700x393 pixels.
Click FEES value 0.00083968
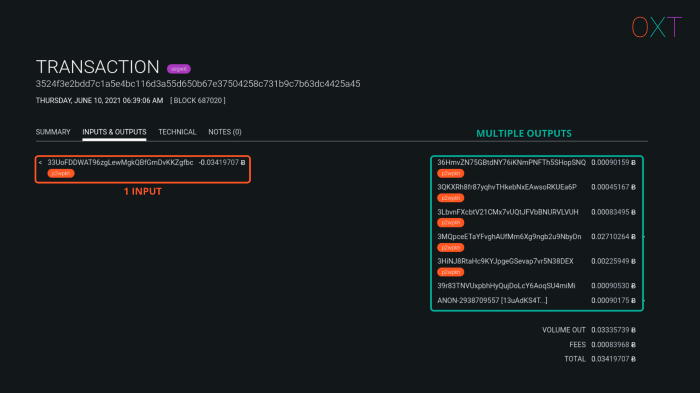click(x=613, y=345)
